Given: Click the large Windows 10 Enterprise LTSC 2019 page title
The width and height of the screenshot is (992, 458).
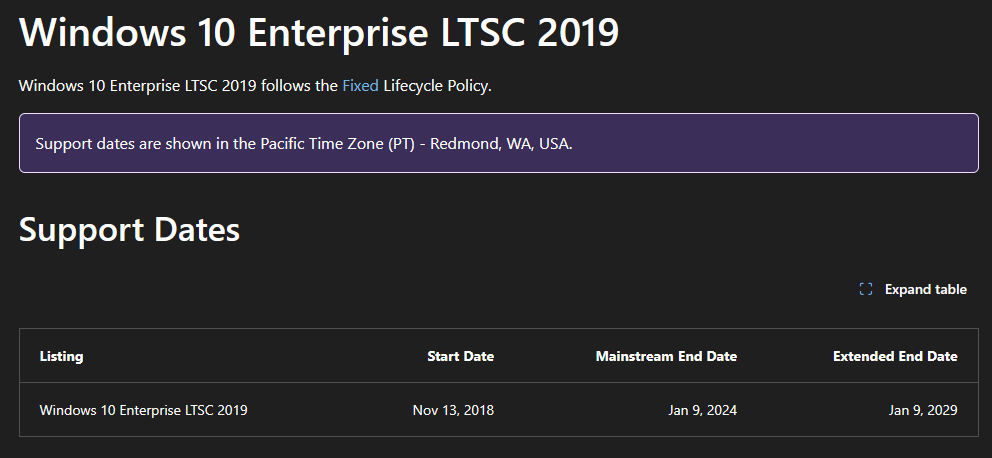Looking at the screenshot, I should tap(319, 33).
